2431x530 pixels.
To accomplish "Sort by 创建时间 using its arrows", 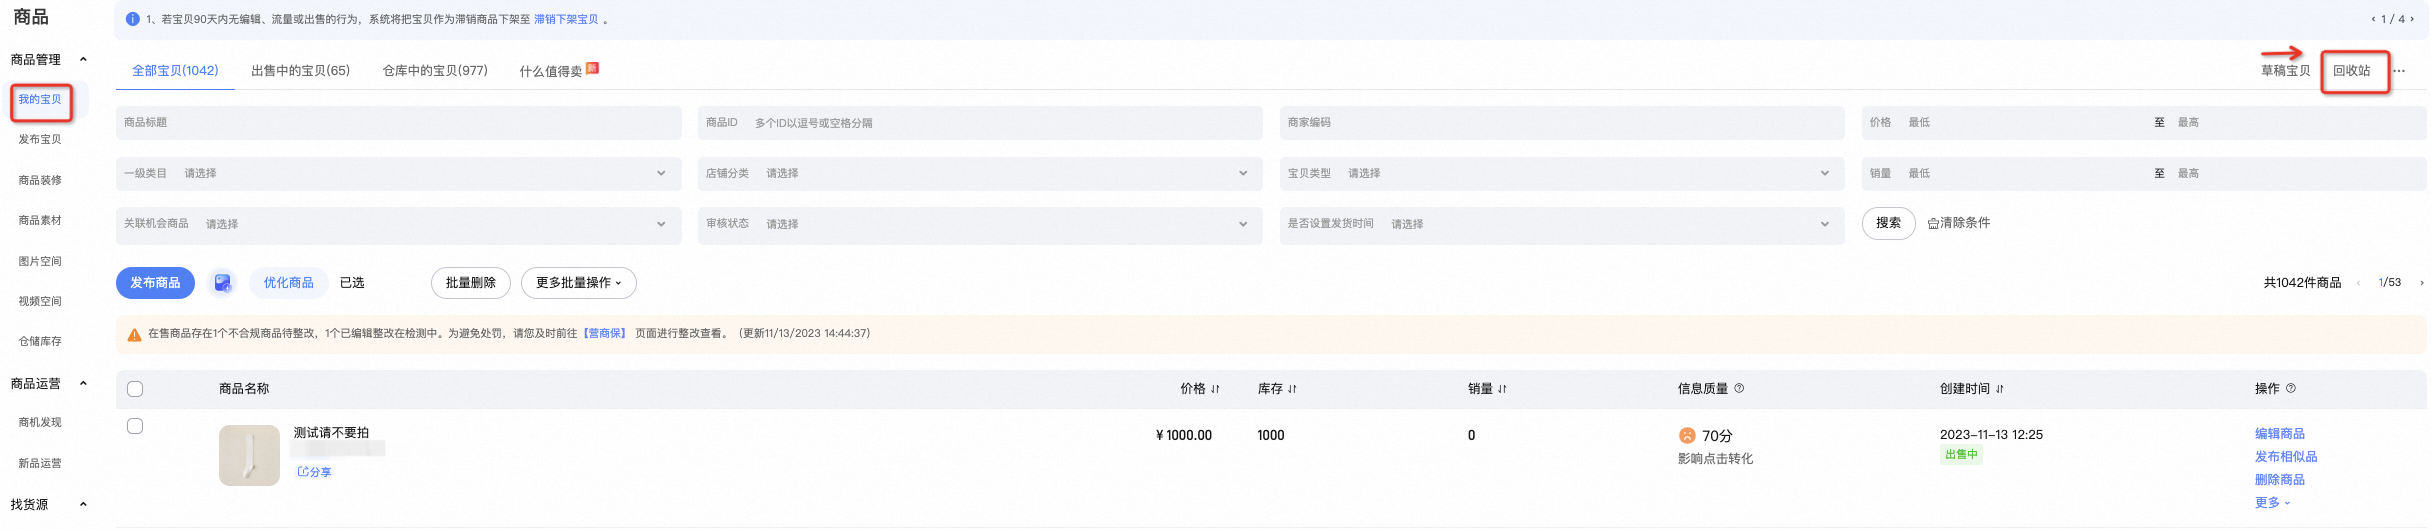I will pos(1999,389).
